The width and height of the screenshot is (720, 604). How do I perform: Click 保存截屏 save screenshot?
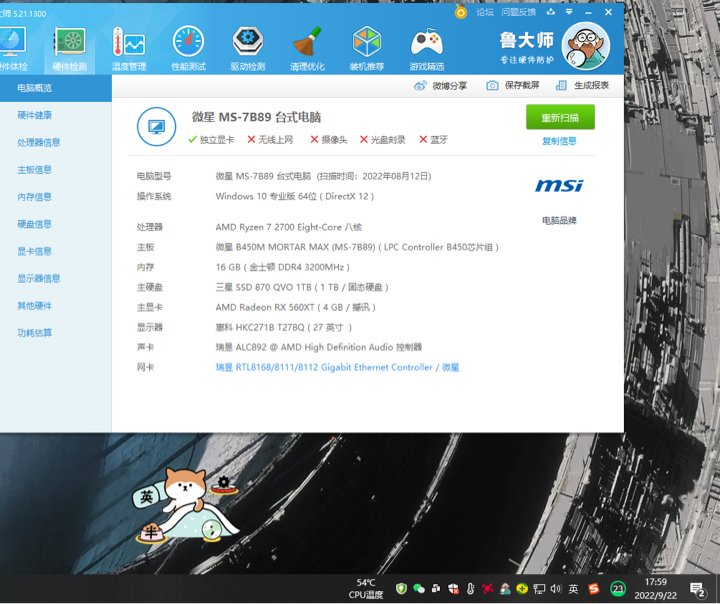(512, 85)
